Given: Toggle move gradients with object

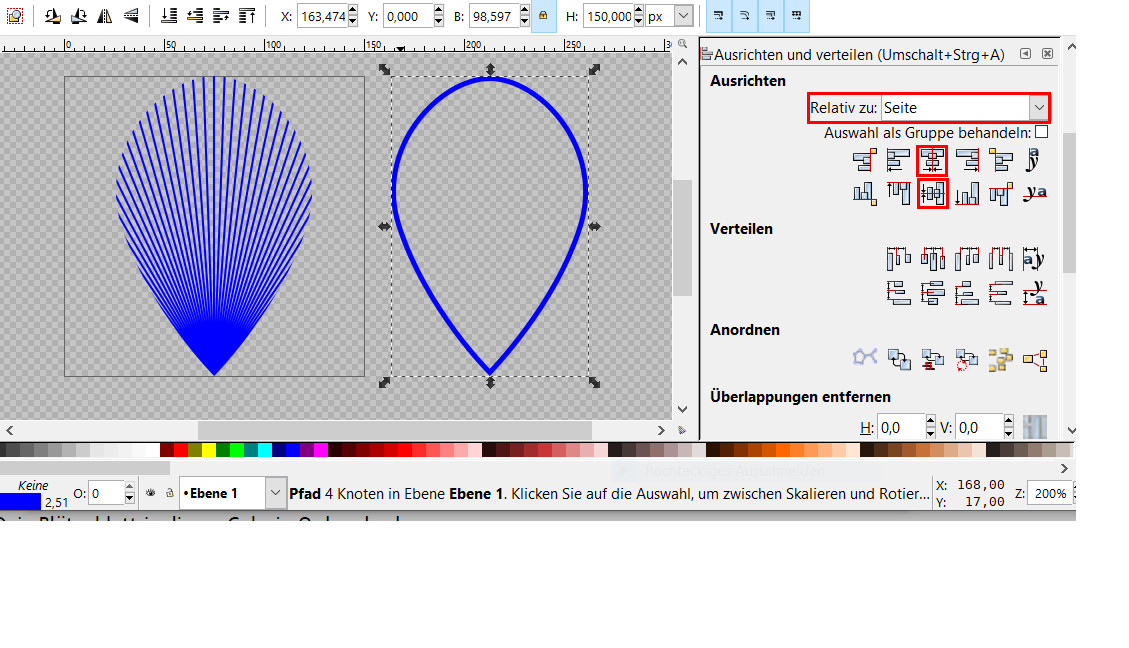Looking at the screenshot, I should tap(770, 16).
